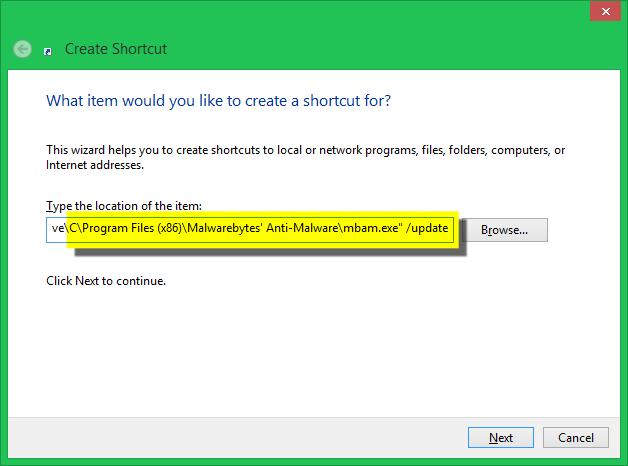Click the 'Click Next to continue.' text
The width and height of the screenshot is (628, 466).
pyautogui.click(x=106, y=281)
